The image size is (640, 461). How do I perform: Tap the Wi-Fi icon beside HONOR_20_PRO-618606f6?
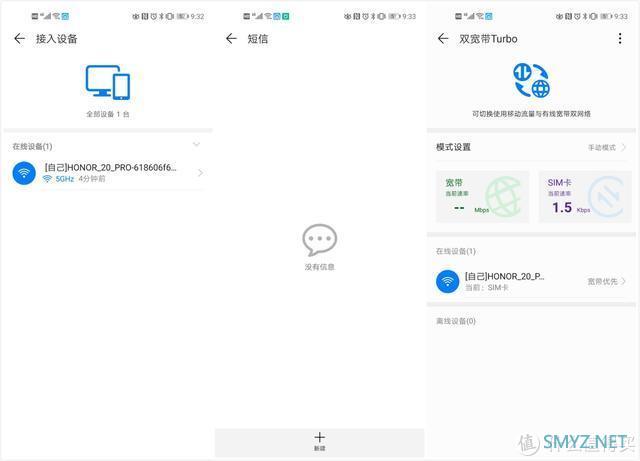pos(24,173)
